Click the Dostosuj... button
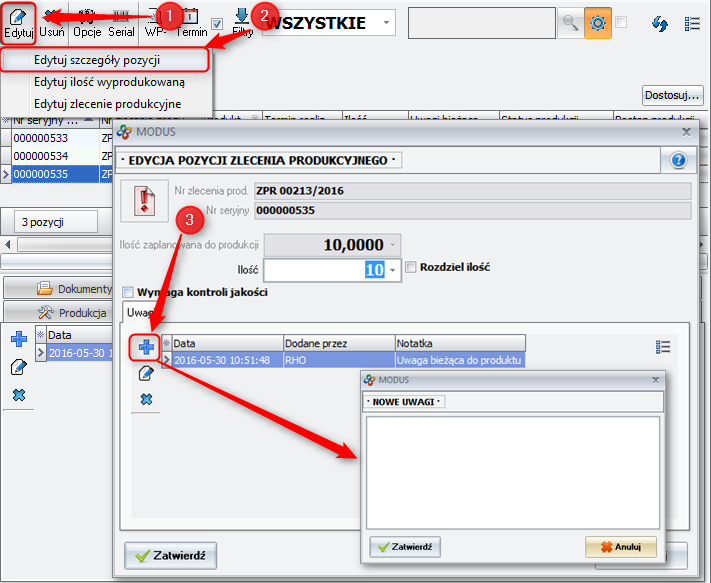 (672, 95)
